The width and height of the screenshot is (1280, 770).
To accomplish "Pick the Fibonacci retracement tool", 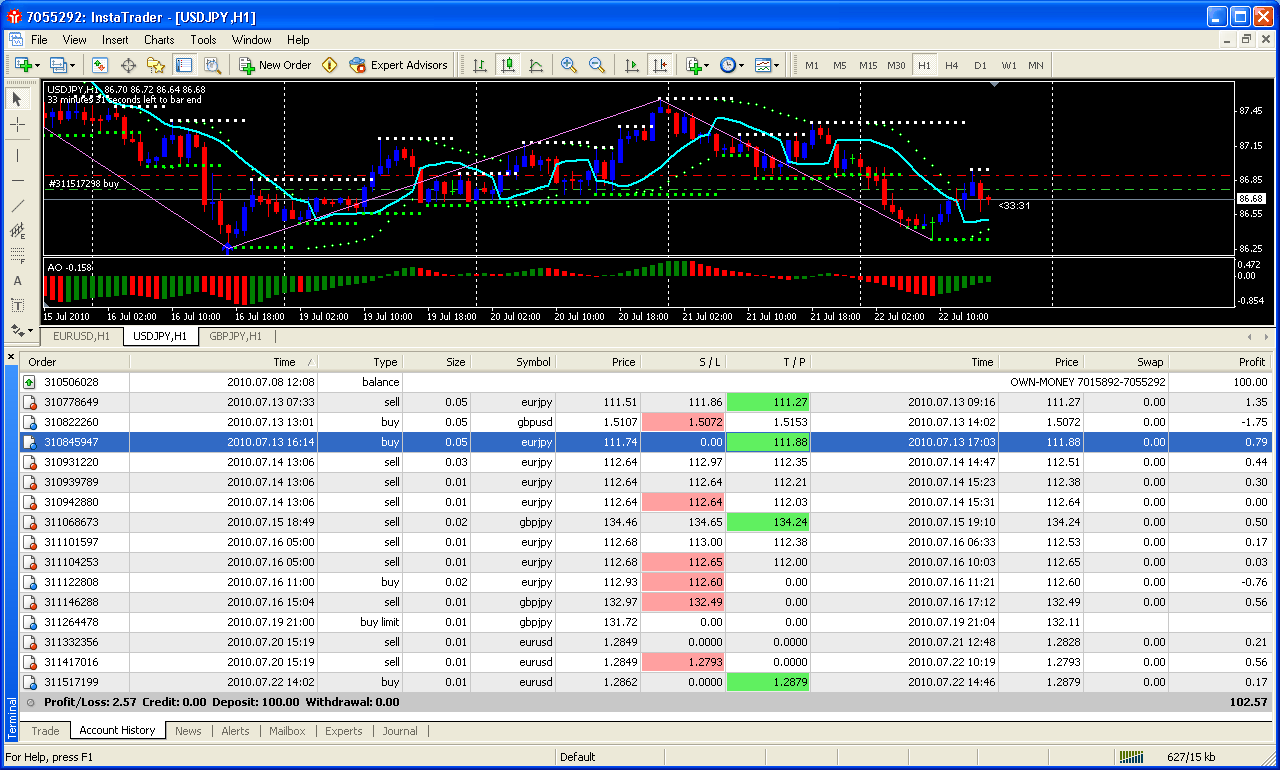I will tap(18, 256).
